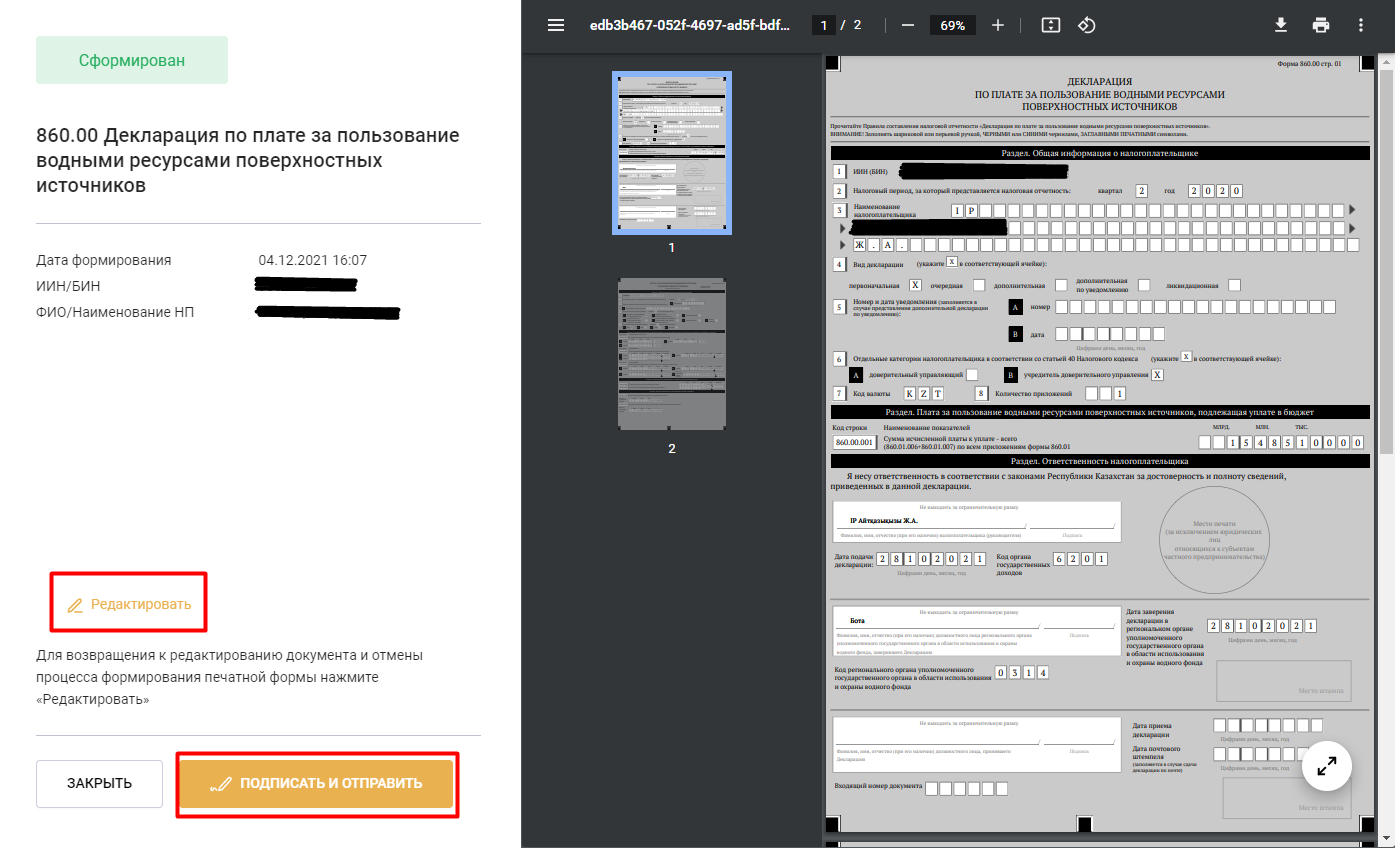Click the page number input field
The height and width of the screenshot is (848, 1395).
[x=824, y=25]
